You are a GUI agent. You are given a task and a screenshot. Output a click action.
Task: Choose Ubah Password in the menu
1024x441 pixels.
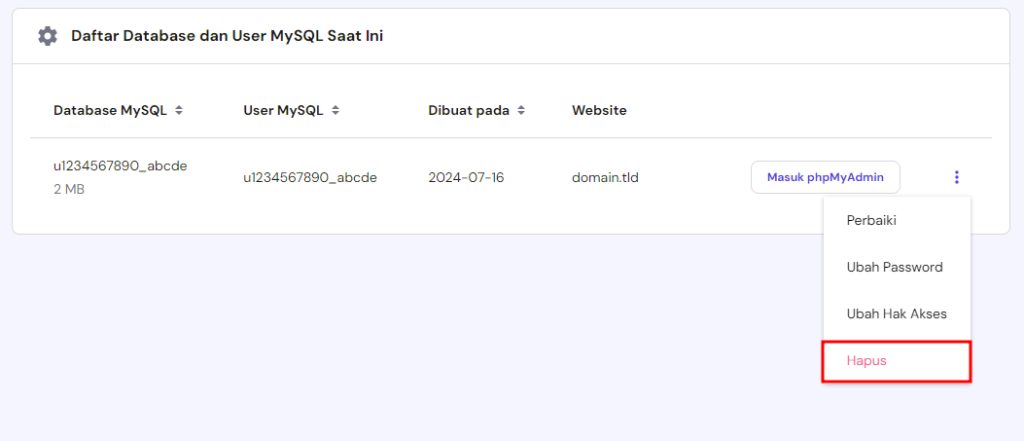coord(894,267)
